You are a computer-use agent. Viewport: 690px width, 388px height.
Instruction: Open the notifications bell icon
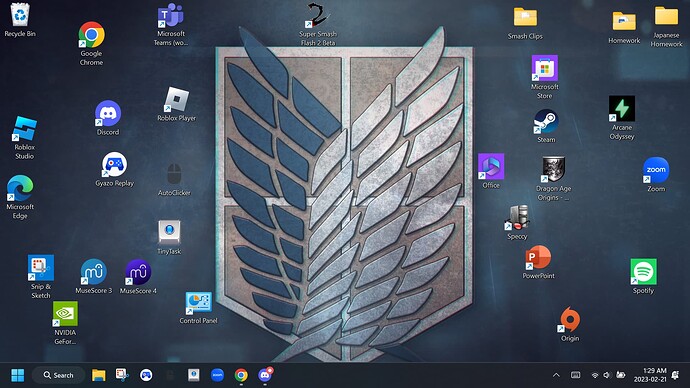point(675,375)
